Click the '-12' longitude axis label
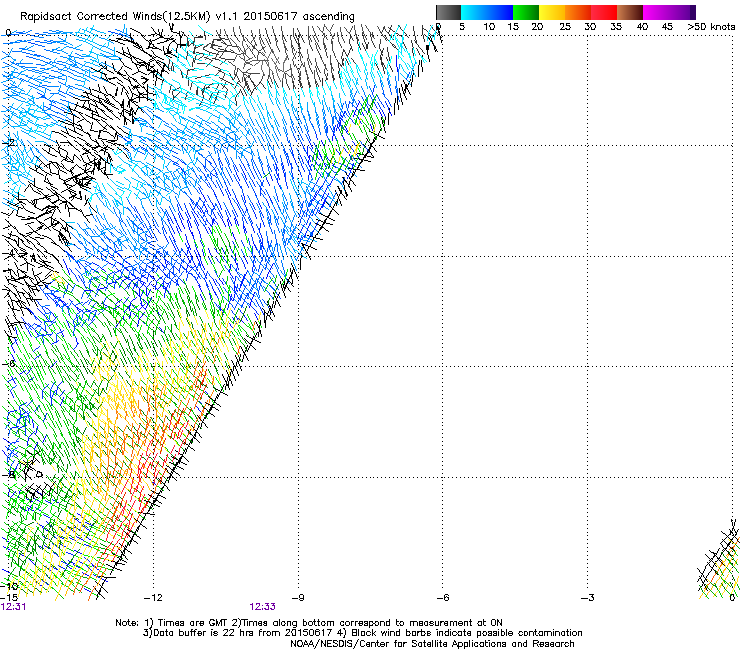Viewport: 740px width, 650px height. (x=153, y=598)
